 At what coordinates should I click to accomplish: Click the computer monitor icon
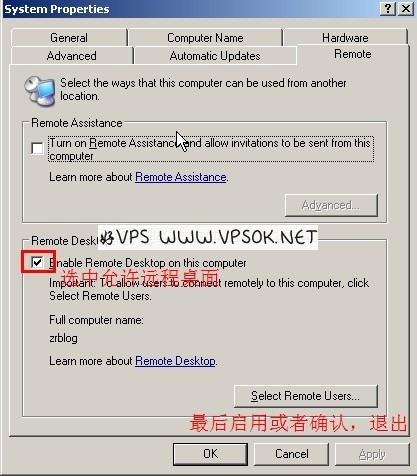tap(40, 91)
